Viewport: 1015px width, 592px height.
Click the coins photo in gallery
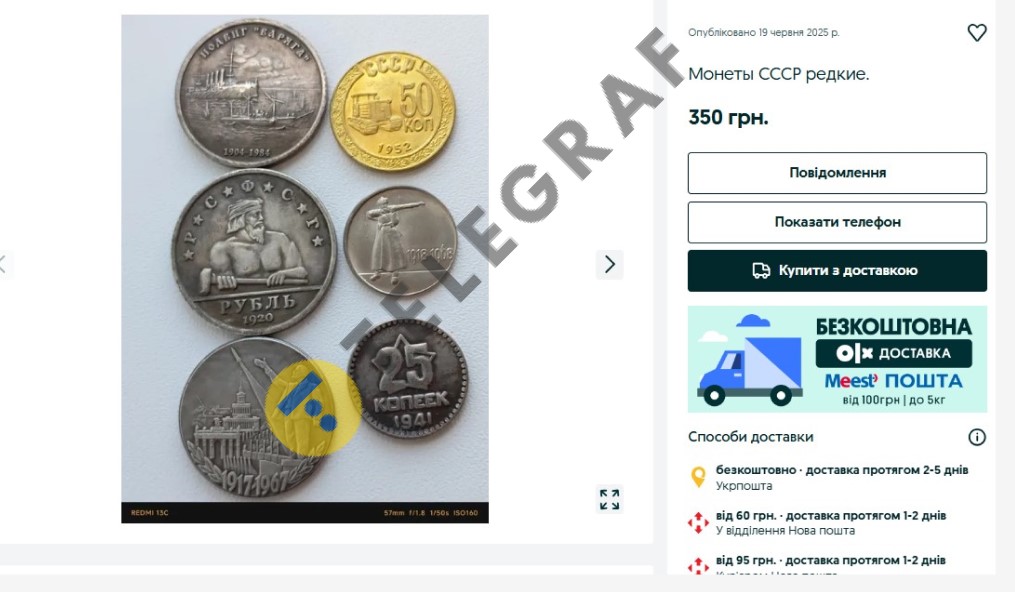click(305, 269)
